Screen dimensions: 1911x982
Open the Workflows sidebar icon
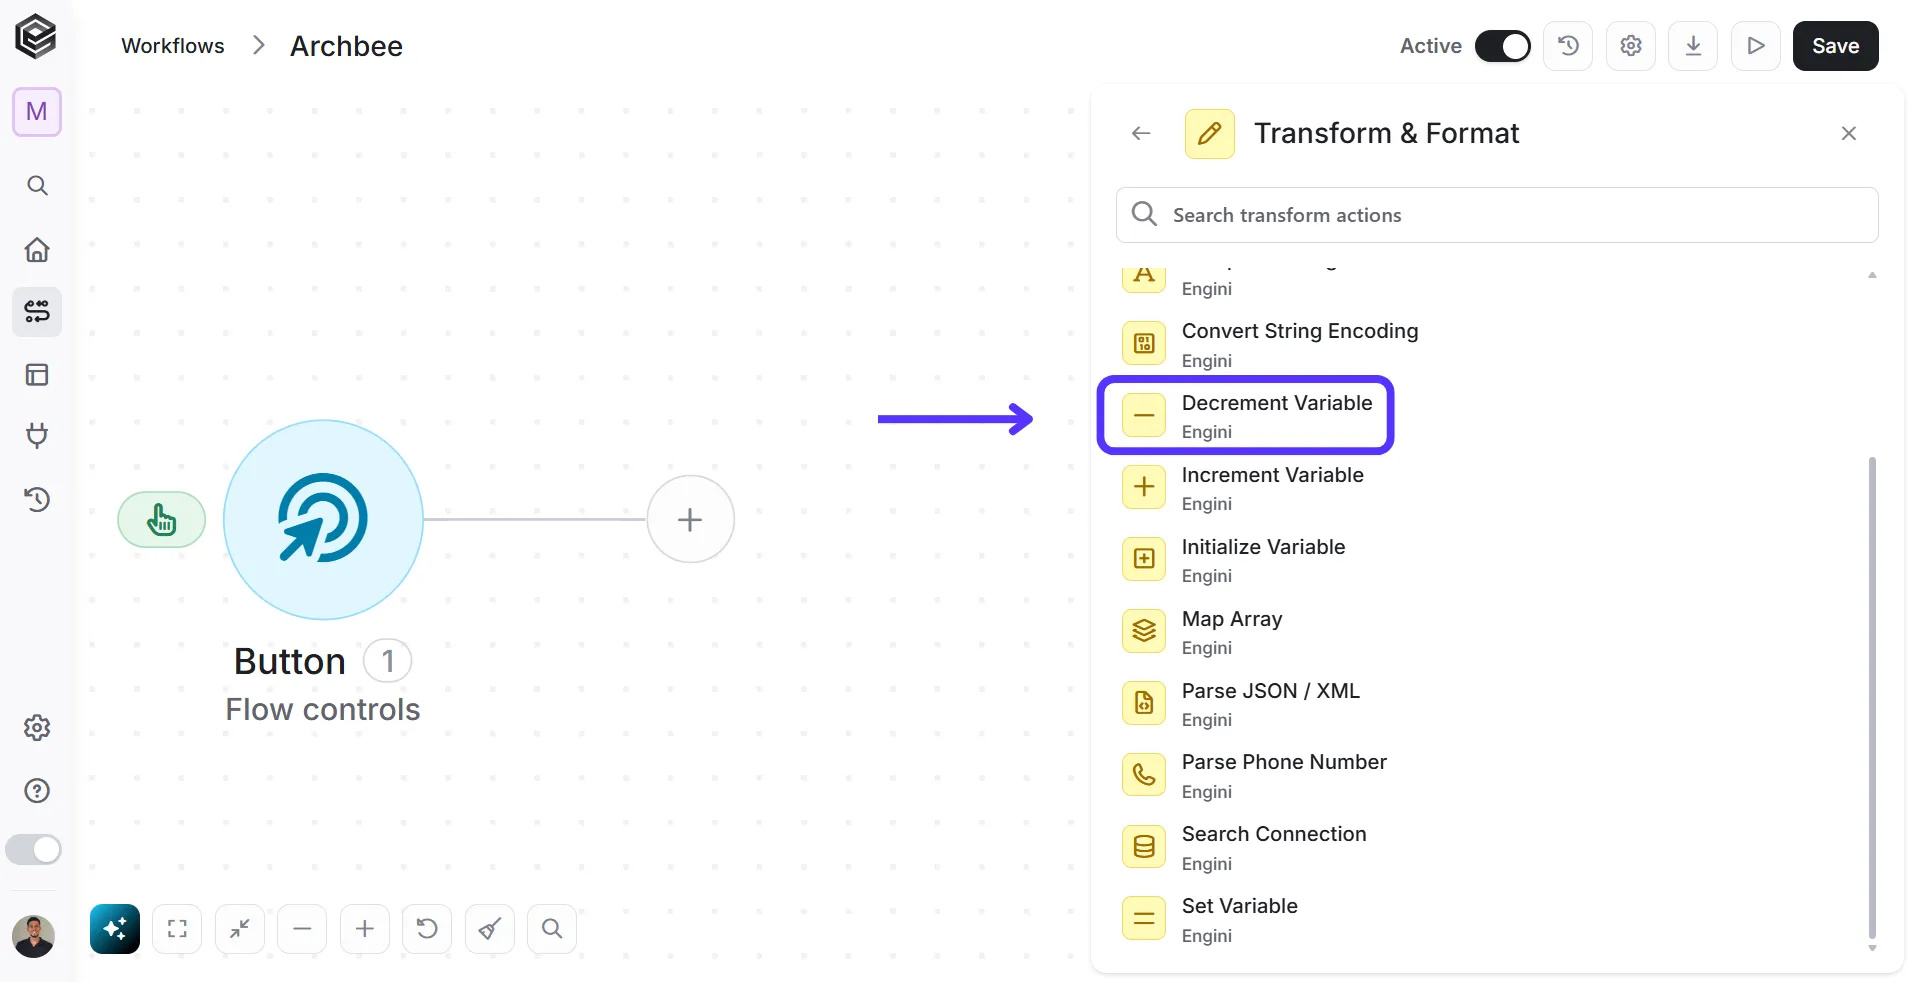[37, 312]
